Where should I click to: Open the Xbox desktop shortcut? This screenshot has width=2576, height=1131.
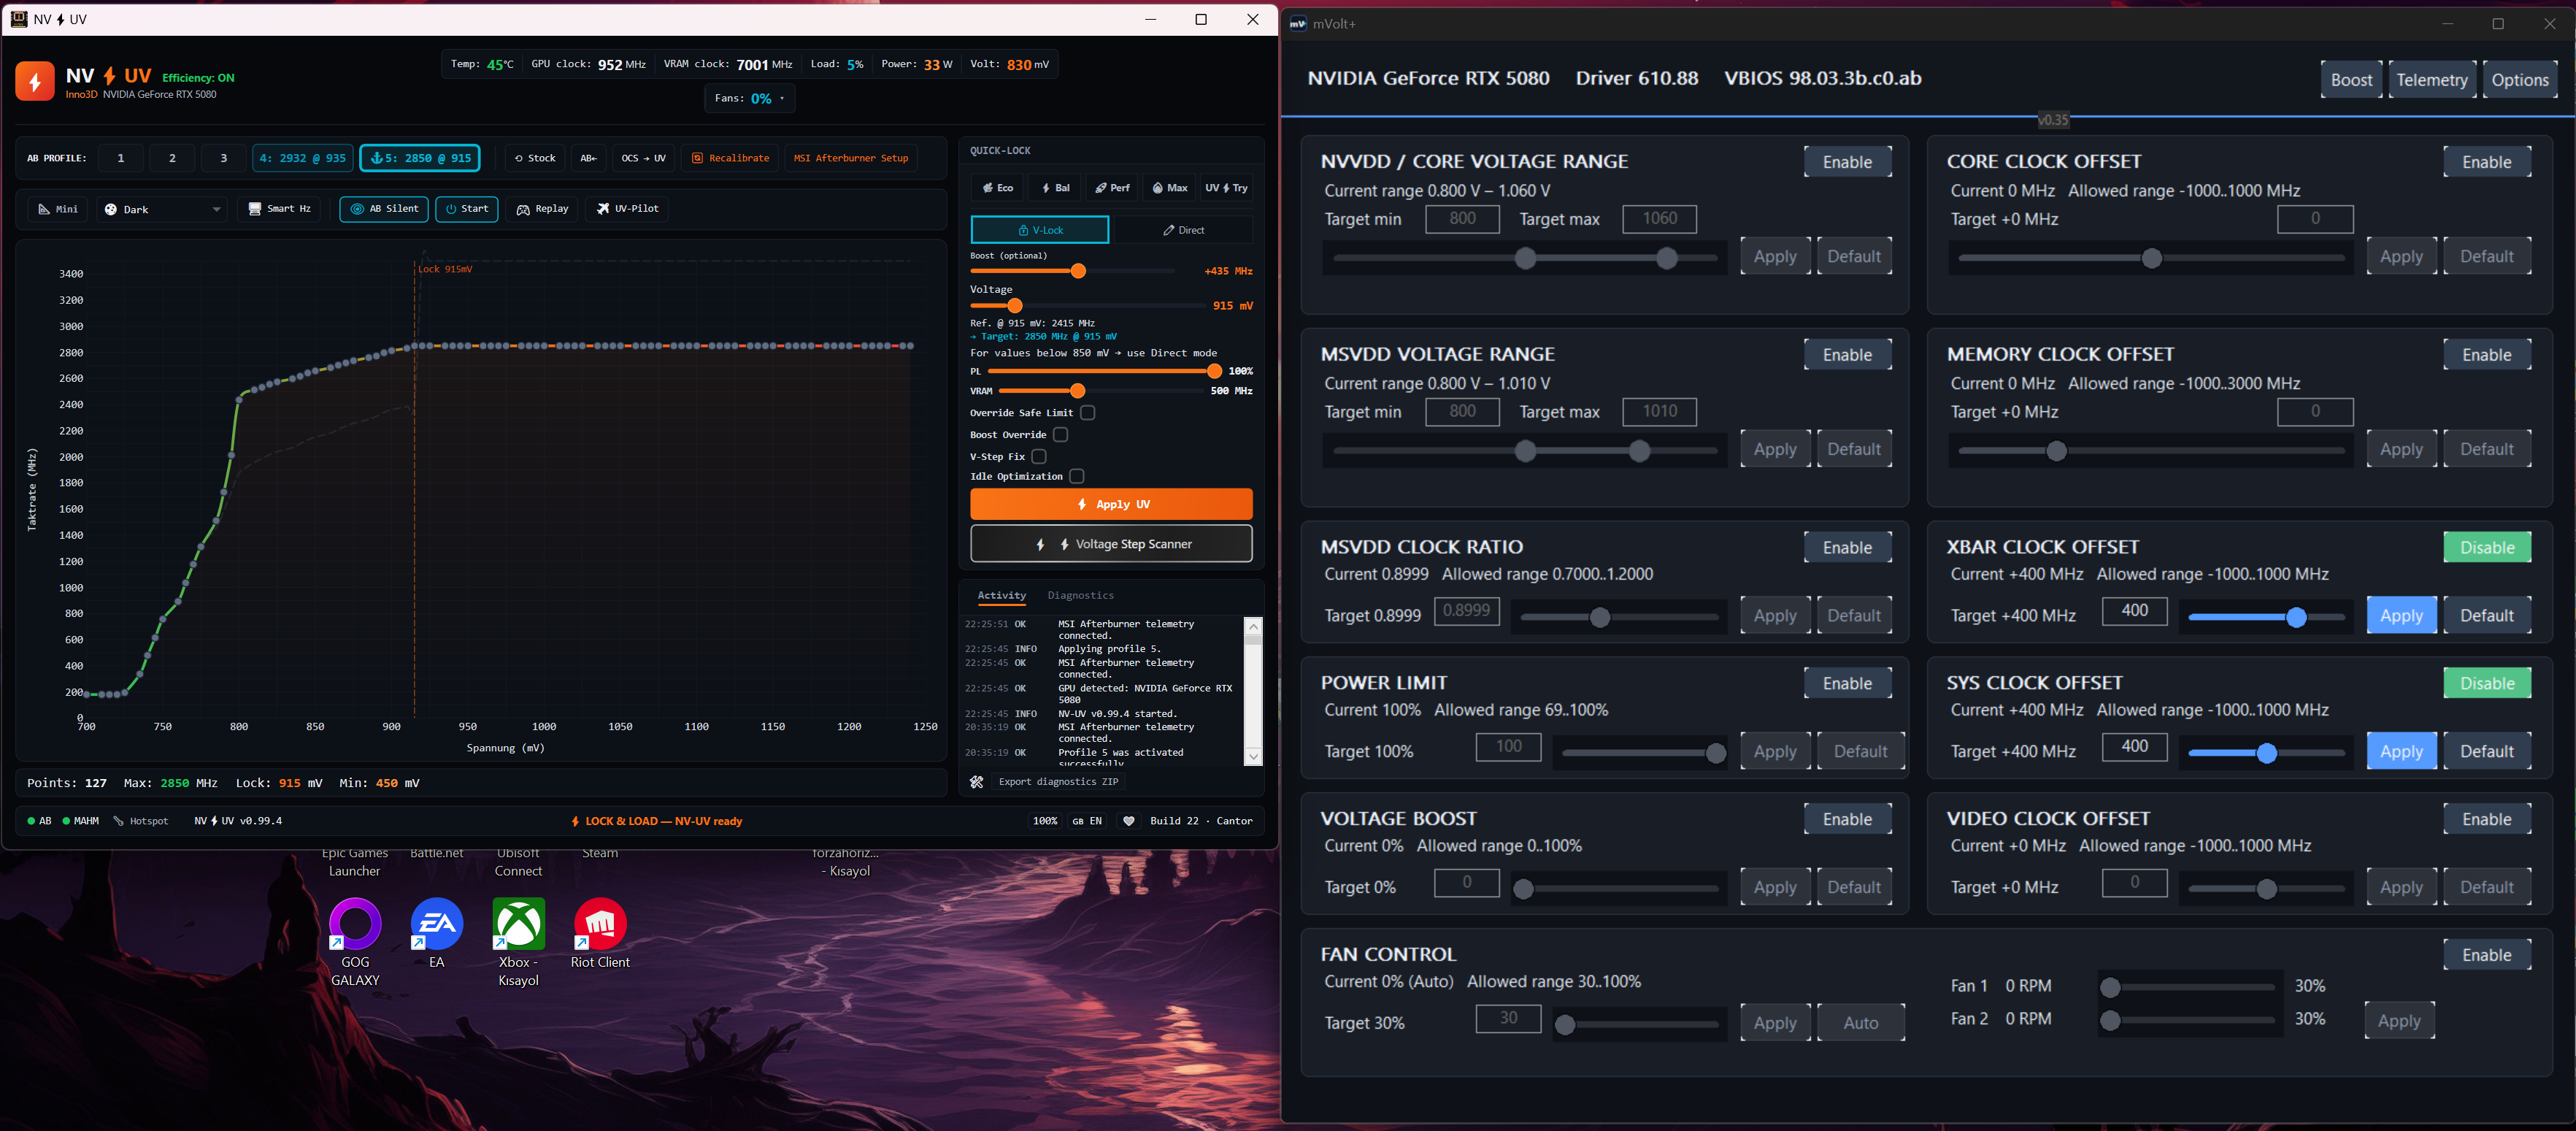click(518, 942)
